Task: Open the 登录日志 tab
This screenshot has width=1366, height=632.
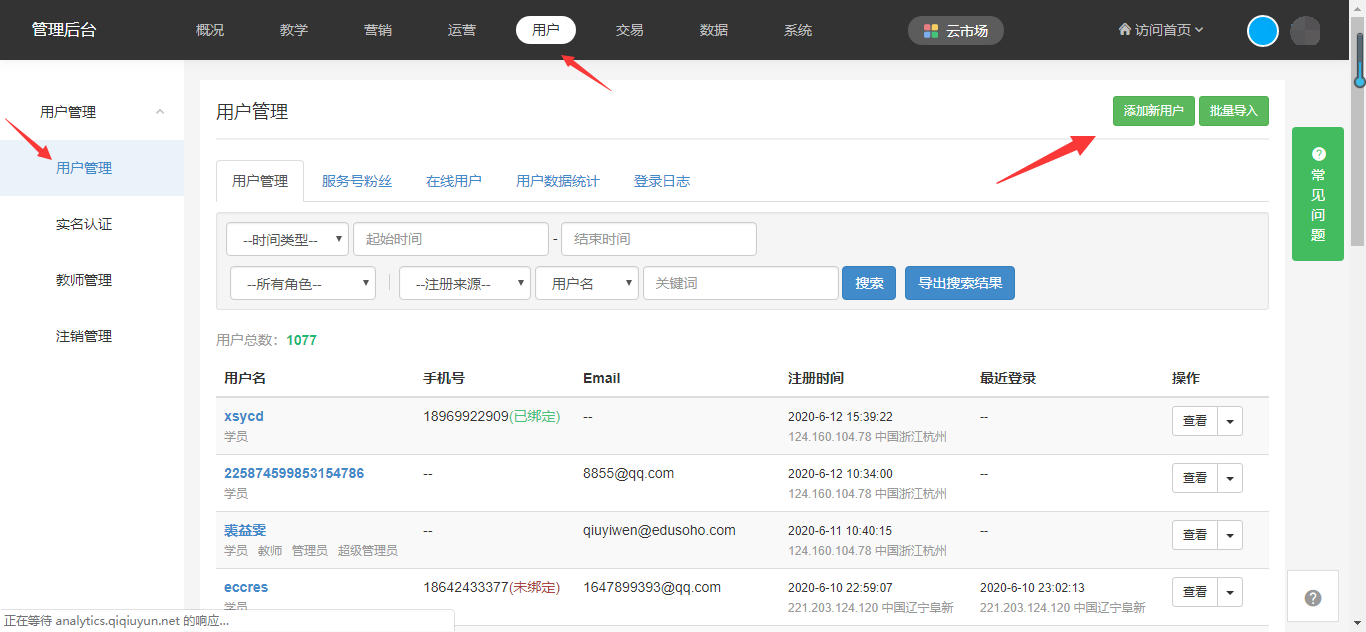Action: point(662,181)
